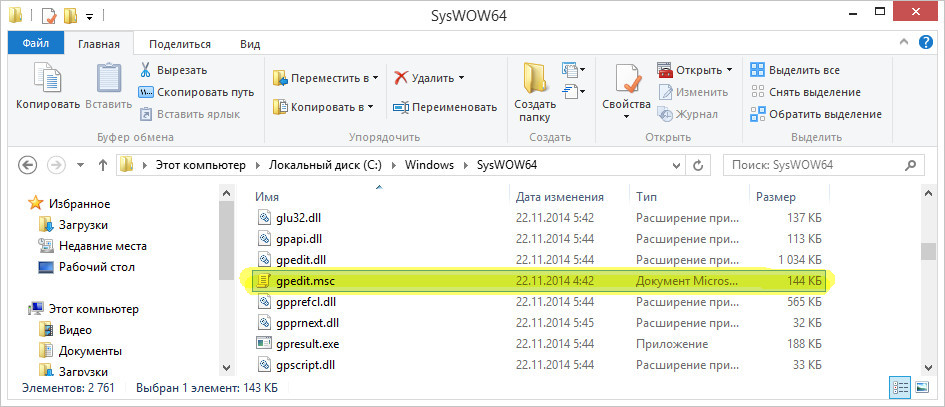Expand the Открыть dropdown arrow
The image size is (945, 407).
click(729, 70)
